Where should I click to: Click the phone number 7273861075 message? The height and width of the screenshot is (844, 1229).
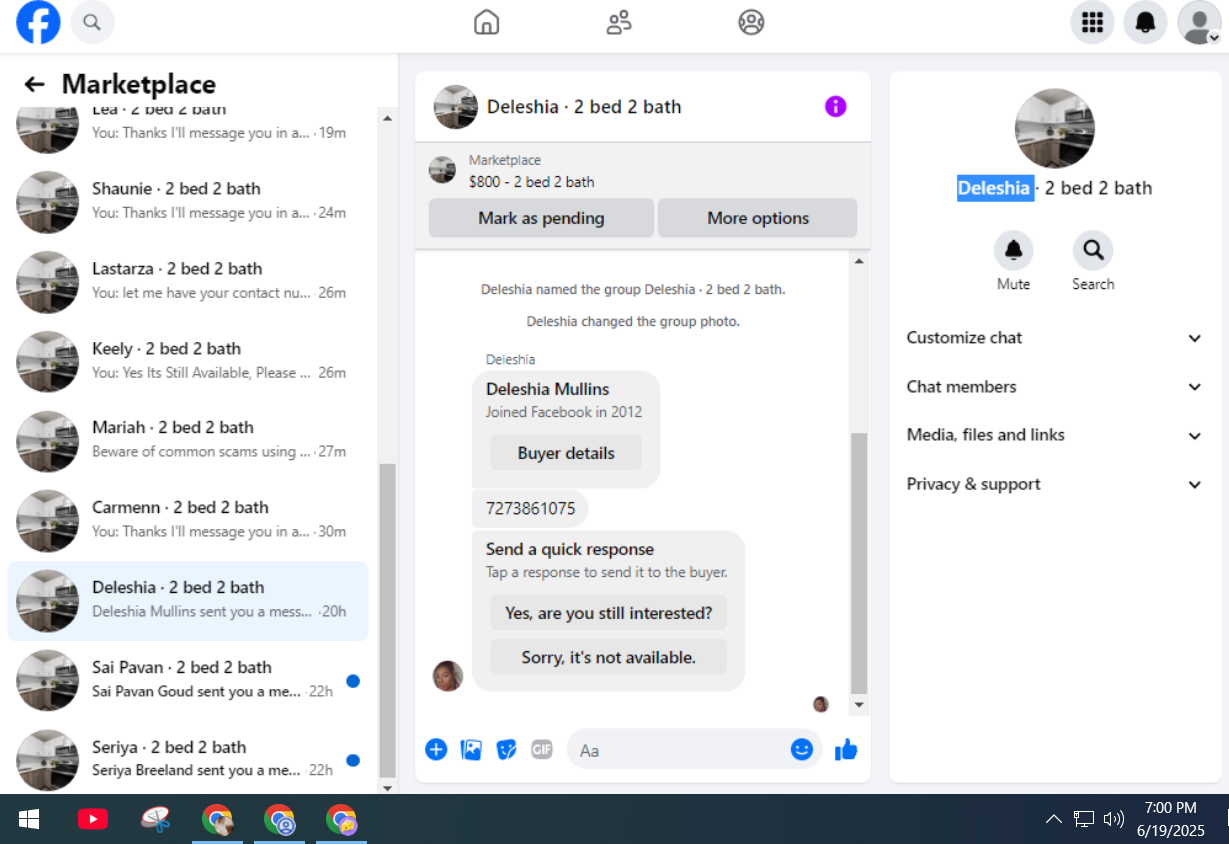pos(530,508)
